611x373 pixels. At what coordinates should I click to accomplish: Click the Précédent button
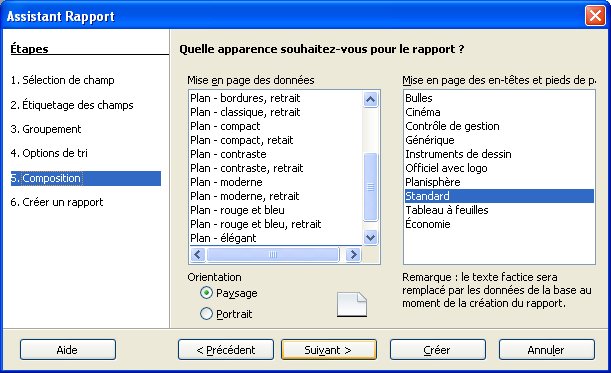click(x=226, y=350)
